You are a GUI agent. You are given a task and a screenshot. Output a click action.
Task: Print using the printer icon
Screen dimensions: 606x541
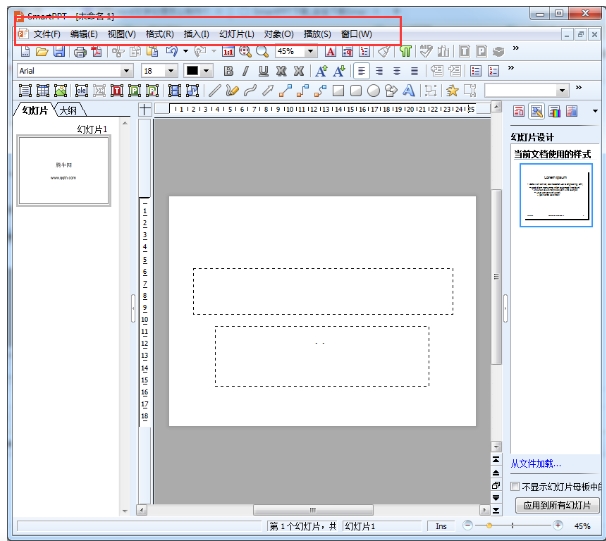point(80,51)
